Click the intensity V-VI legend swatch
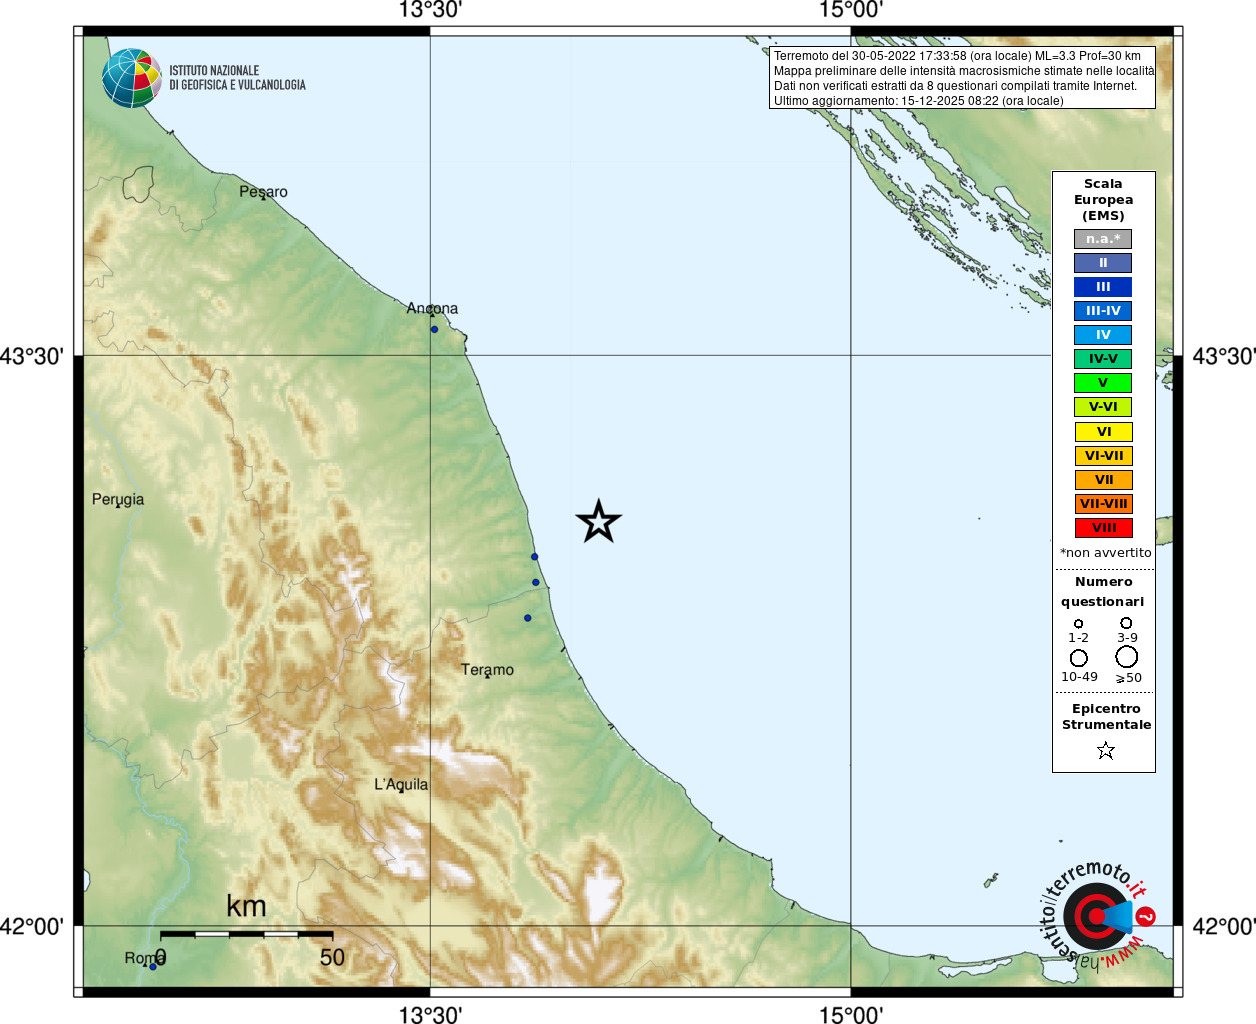Screen dimensions: 1256x1024 [x=1103, y=407]
